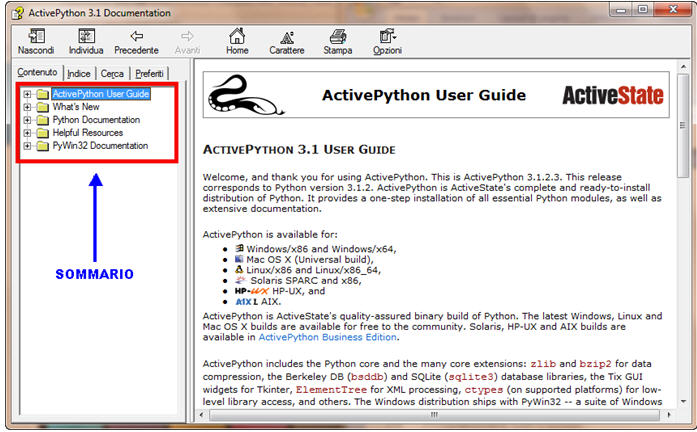
Task: Click the Linux/x86 and Linux/x86_64 item
Action: coord(308,270)
